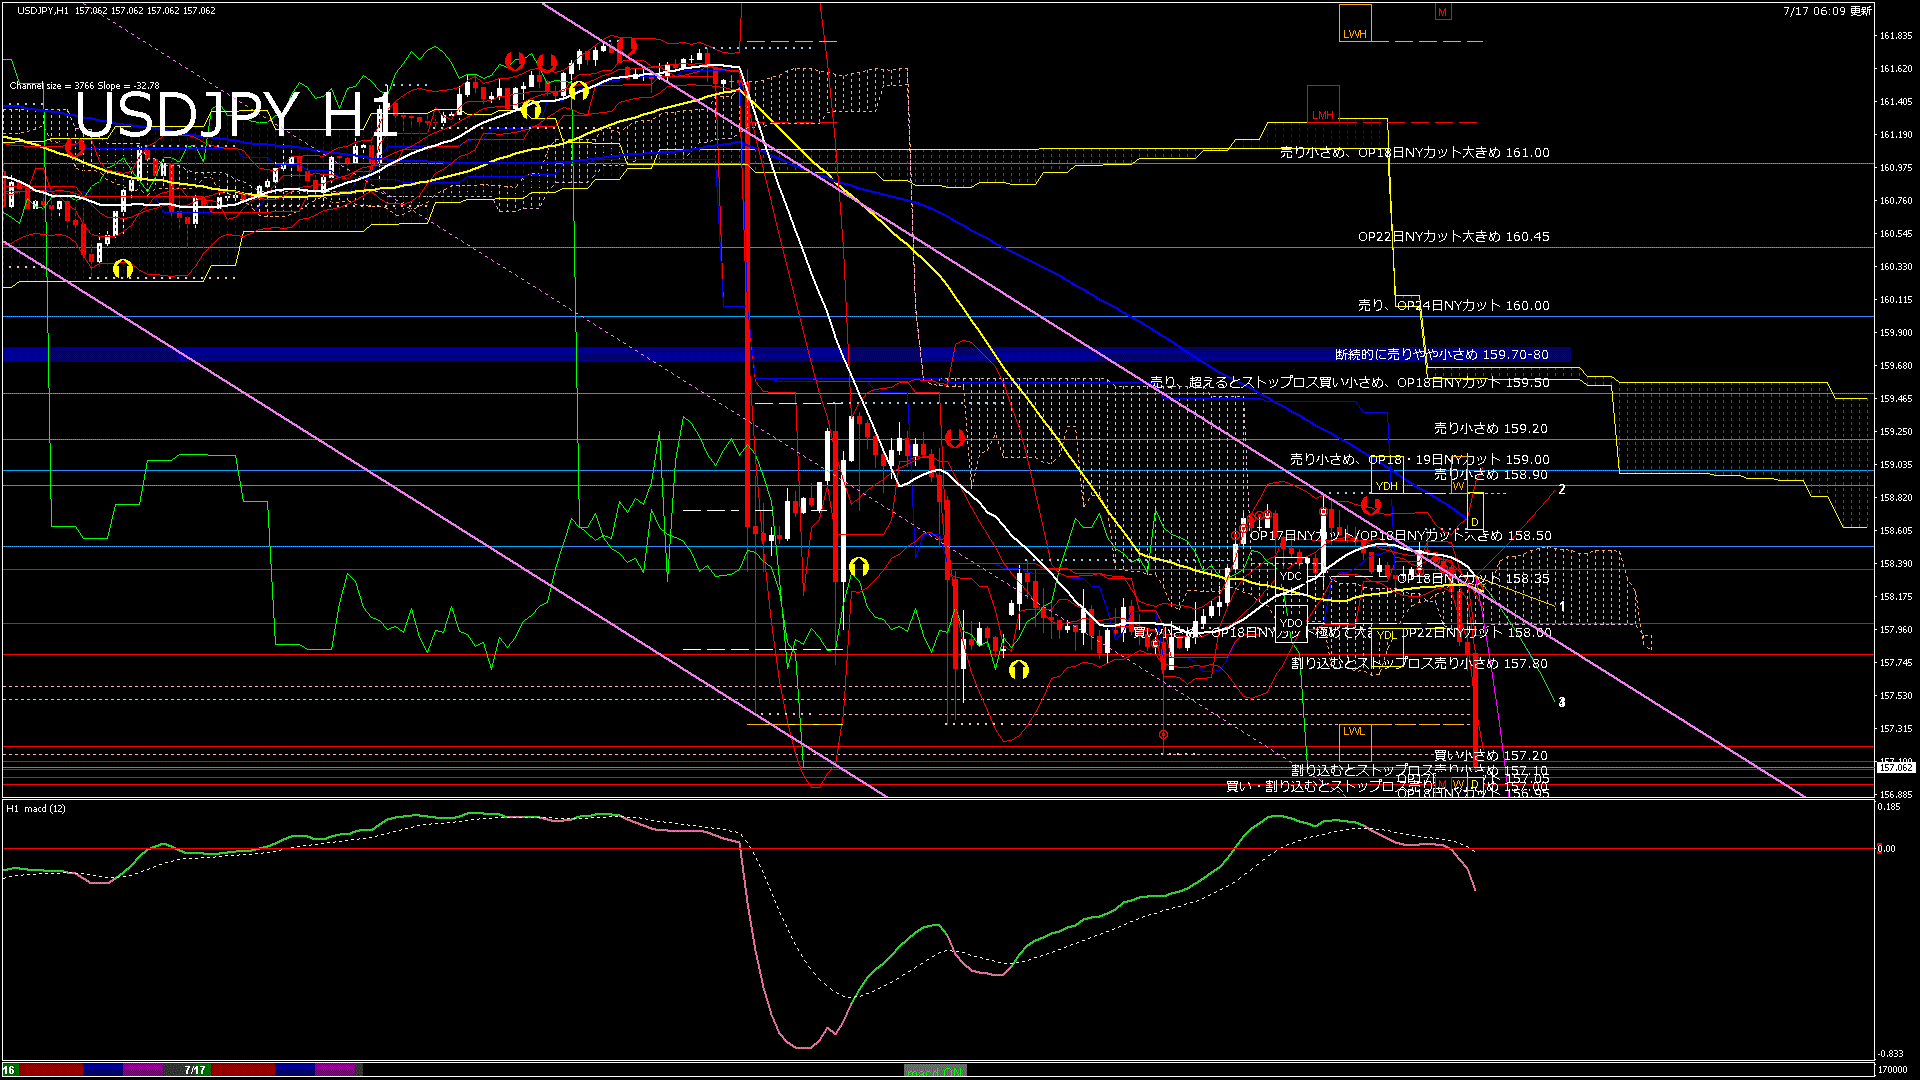Click the current price tag 157.062
This screenshot has width=1920, height=1080.
pyautogui.click(x=1896, y=767)
